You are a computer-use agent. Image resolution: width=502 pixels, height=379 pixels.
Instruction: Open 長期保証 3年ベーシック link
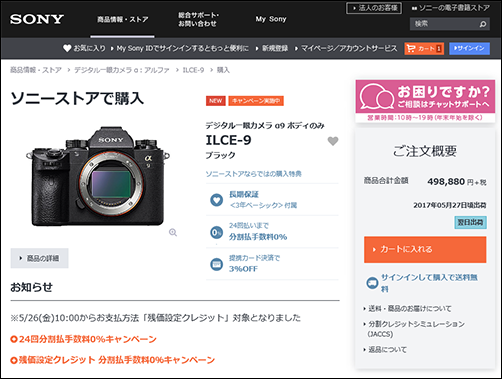(x=263, y=199)
